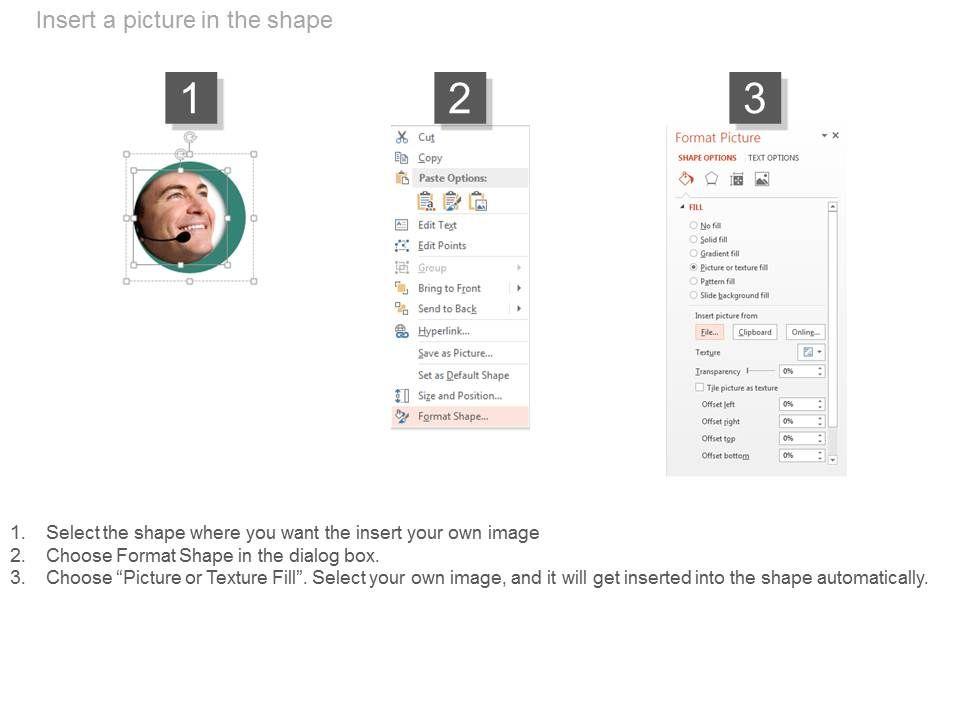Collapse the Fill section
Screen dimensions: 960x720
click(683, 207)
